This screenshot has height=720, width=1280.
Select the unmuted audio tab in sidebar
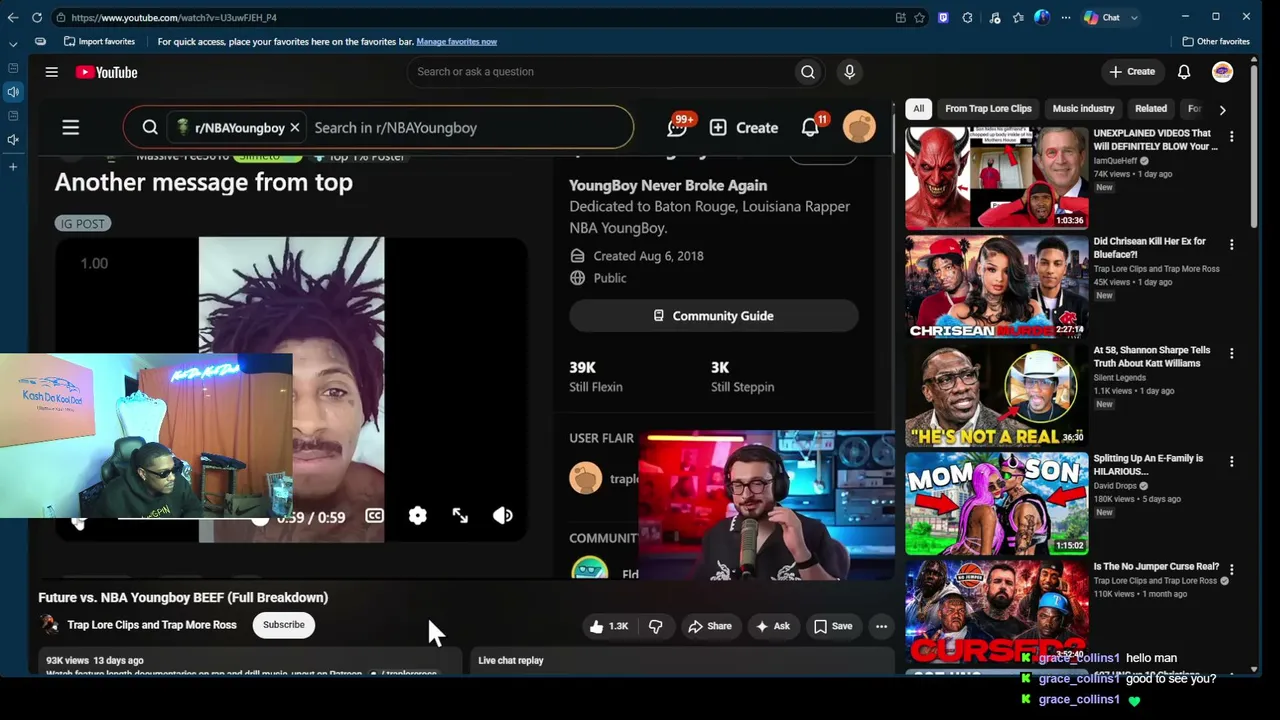tap(13, 92)
